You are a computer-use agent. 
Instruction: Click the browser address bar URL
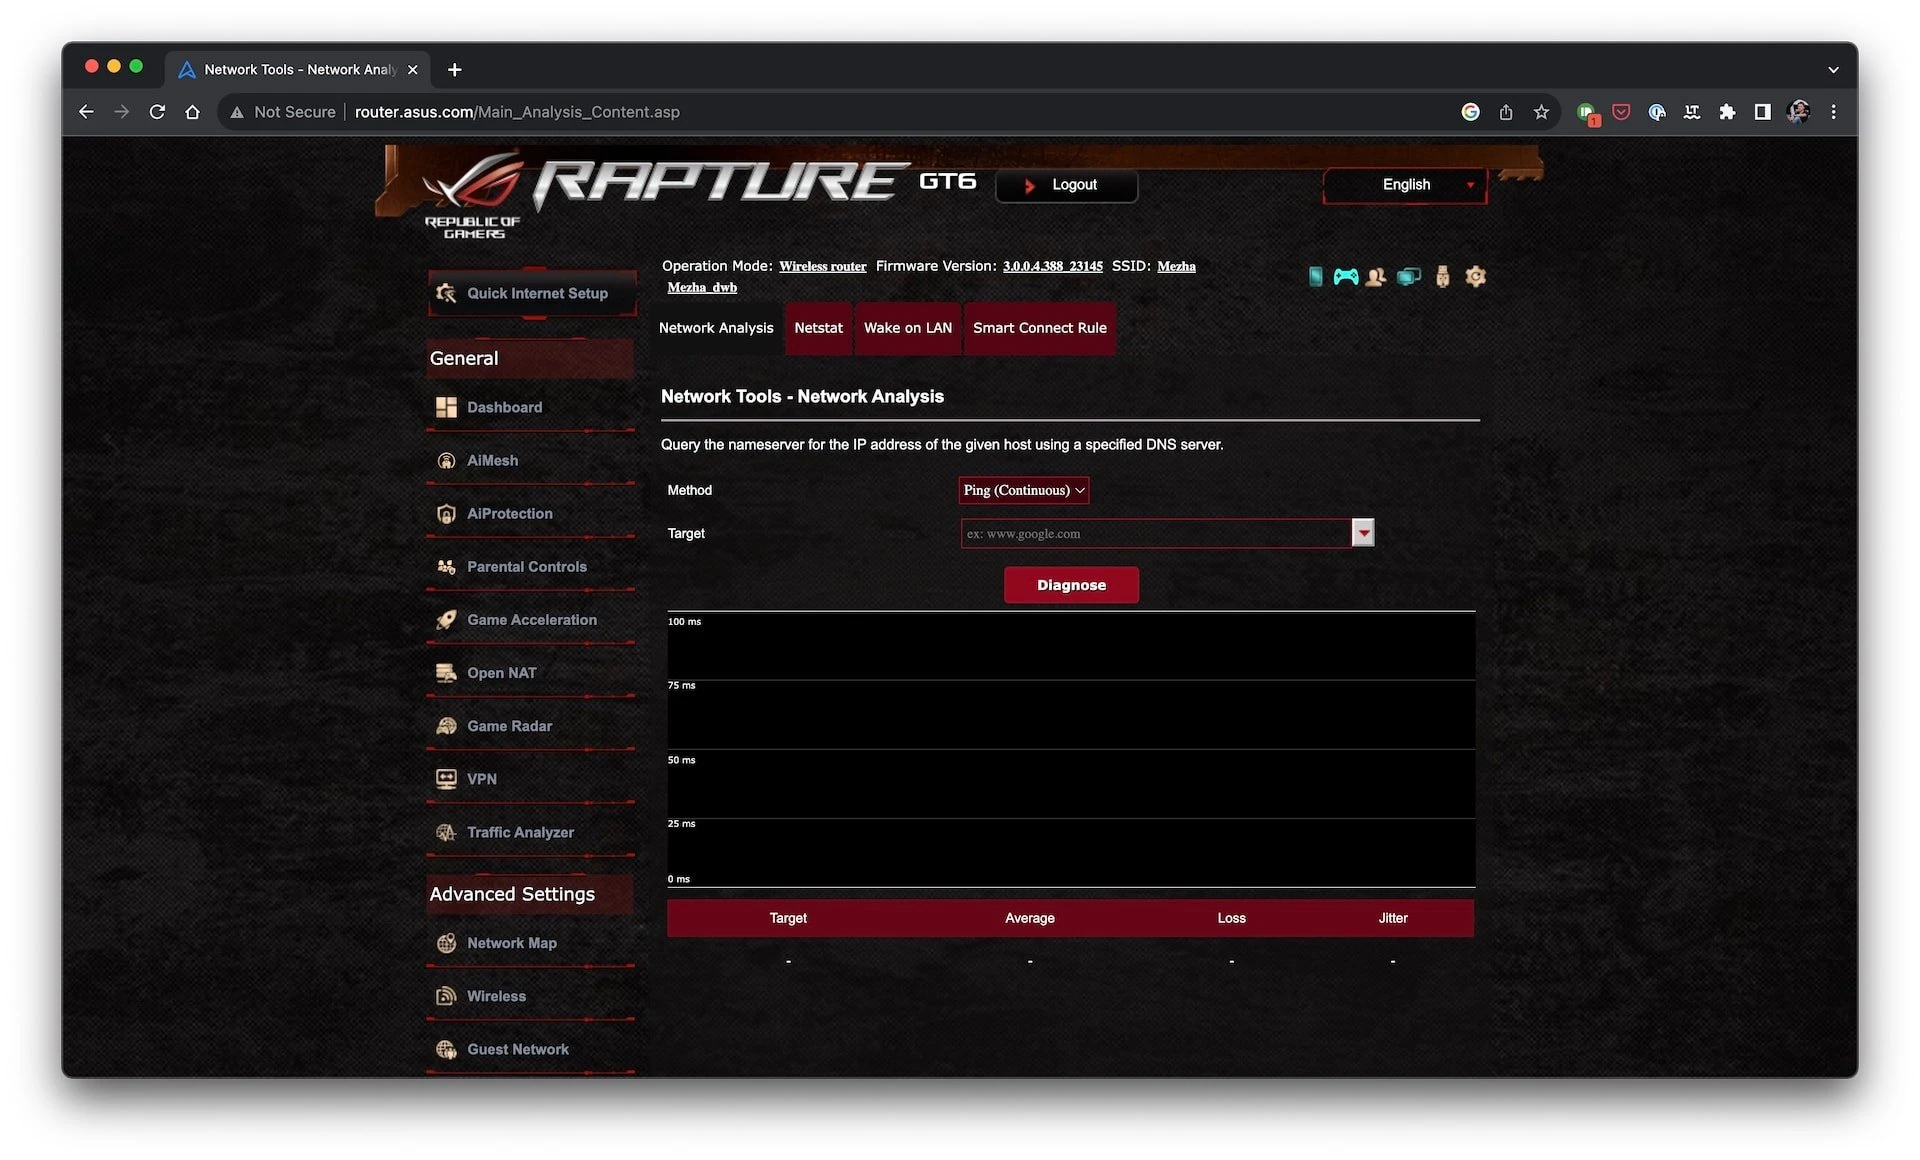pyautogui.click(x=517, y=112)
